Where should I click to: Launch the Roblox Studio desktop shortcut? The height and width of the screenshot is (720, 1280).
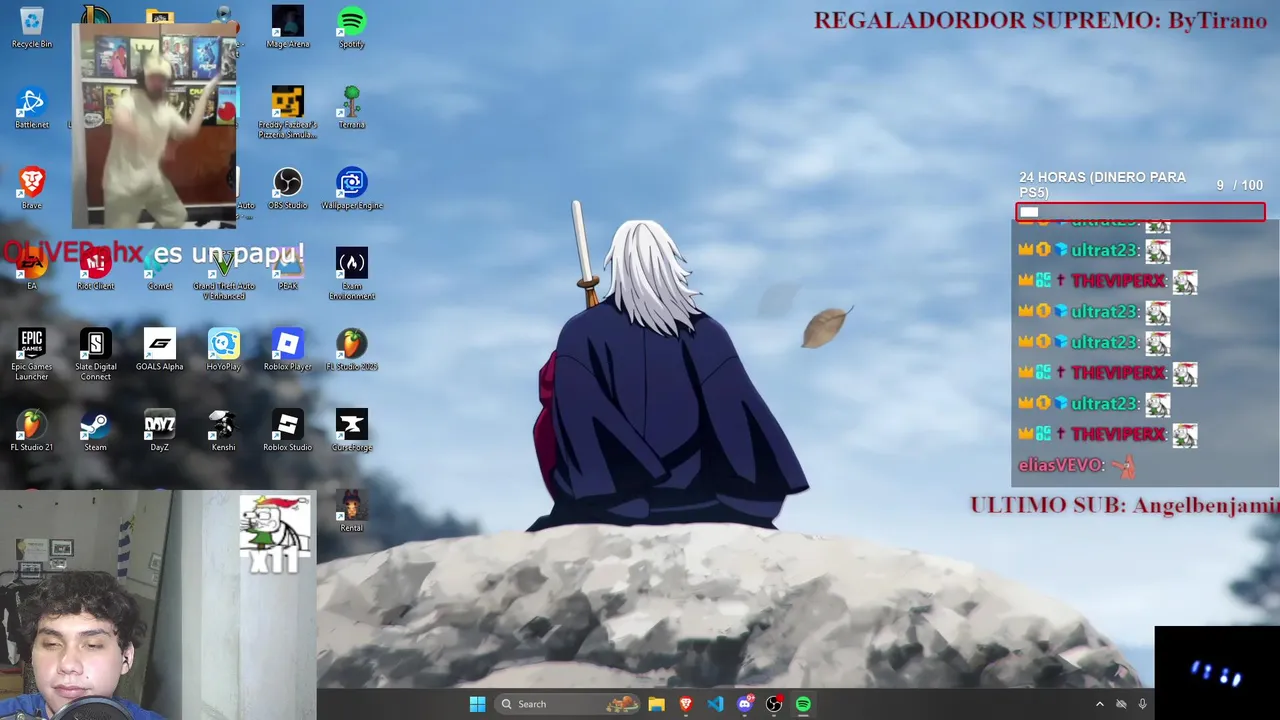288,431
